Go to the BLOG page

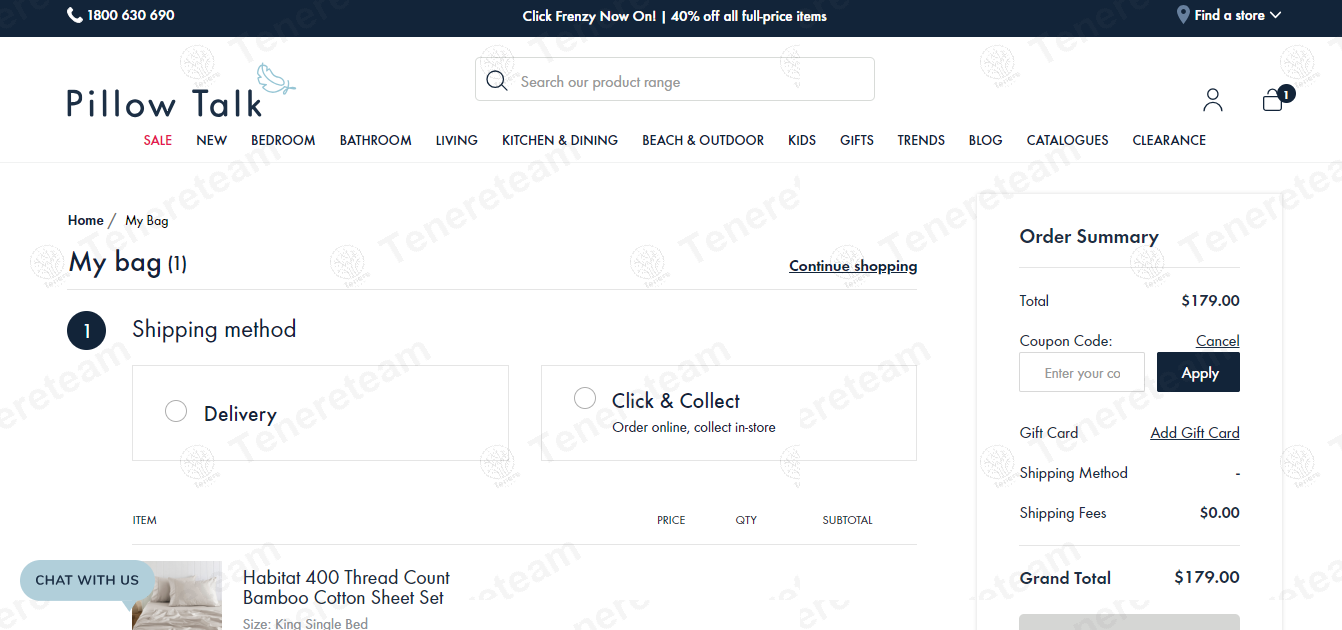tap(986, 140)
